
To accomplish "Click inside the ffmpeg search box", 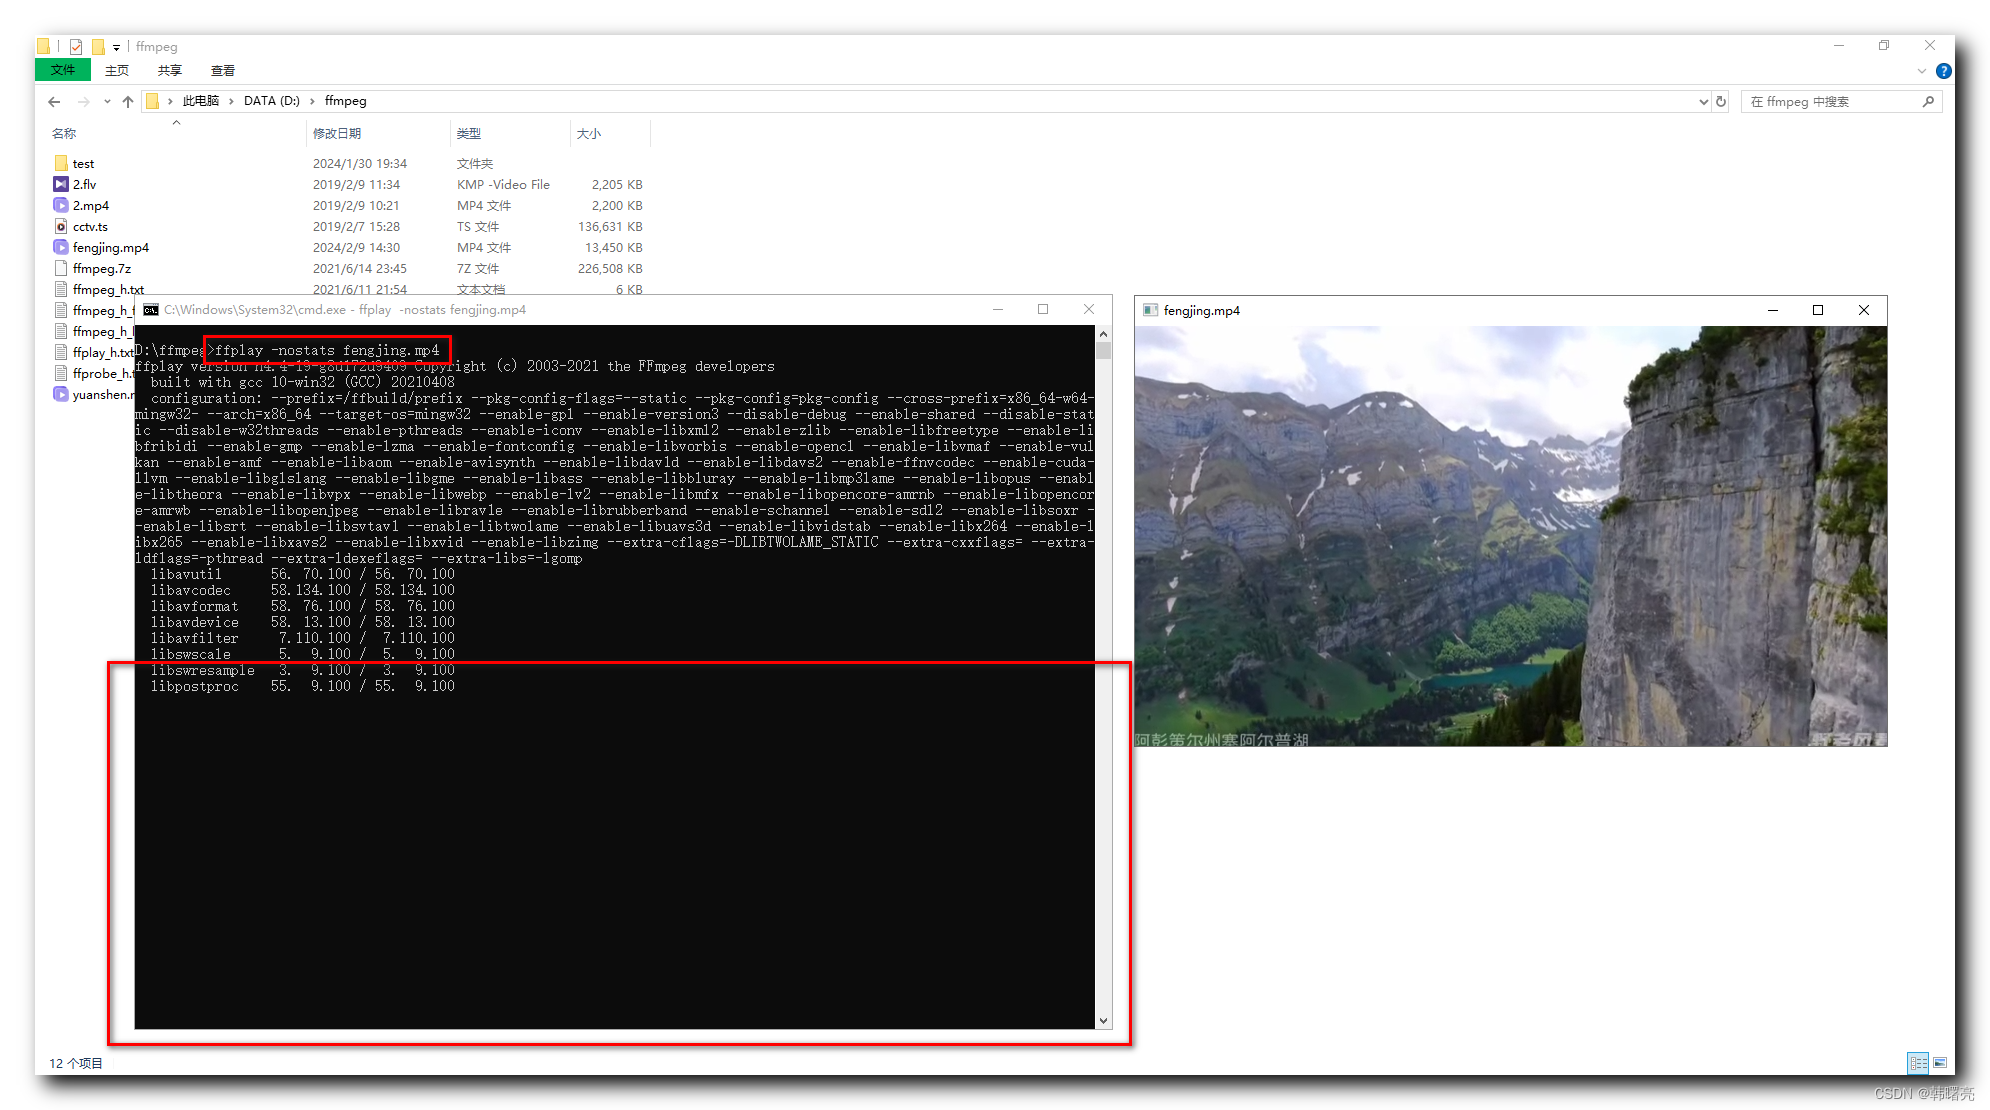I will click(x=1840, y=101).
